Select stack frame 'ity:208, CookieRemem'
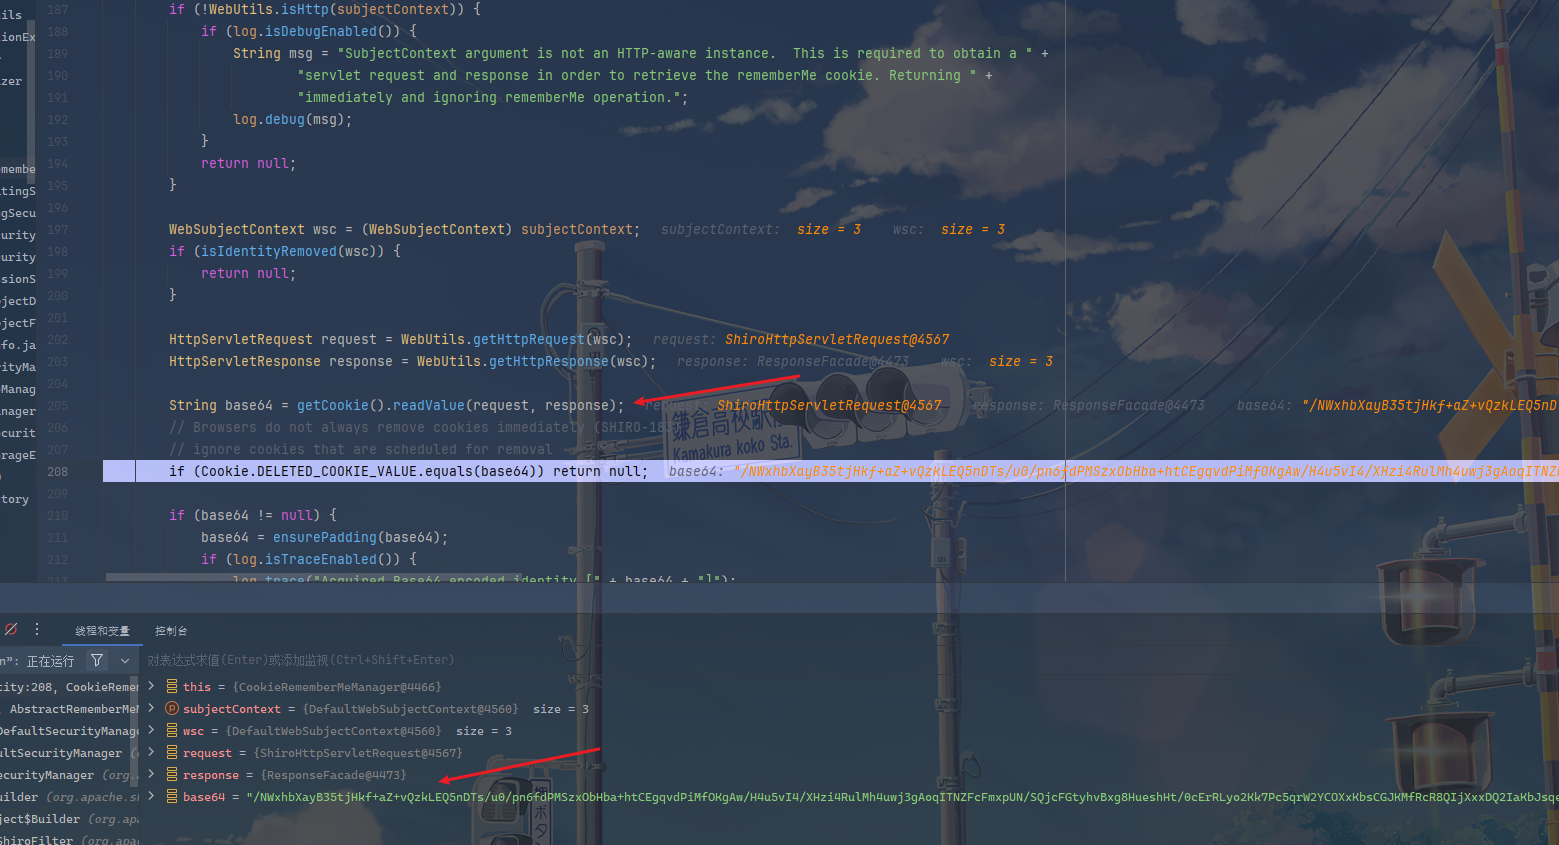The height and width of the screenshot is (845, 1559). (x=70, y=687)
